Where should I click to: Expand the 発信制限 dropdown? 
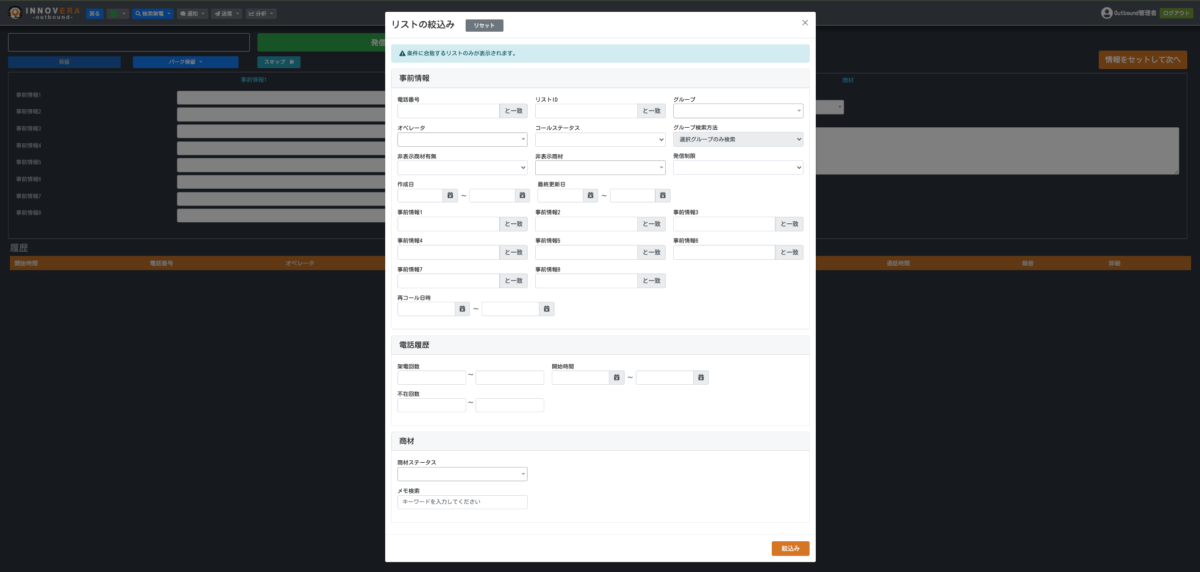pos(738,168)
